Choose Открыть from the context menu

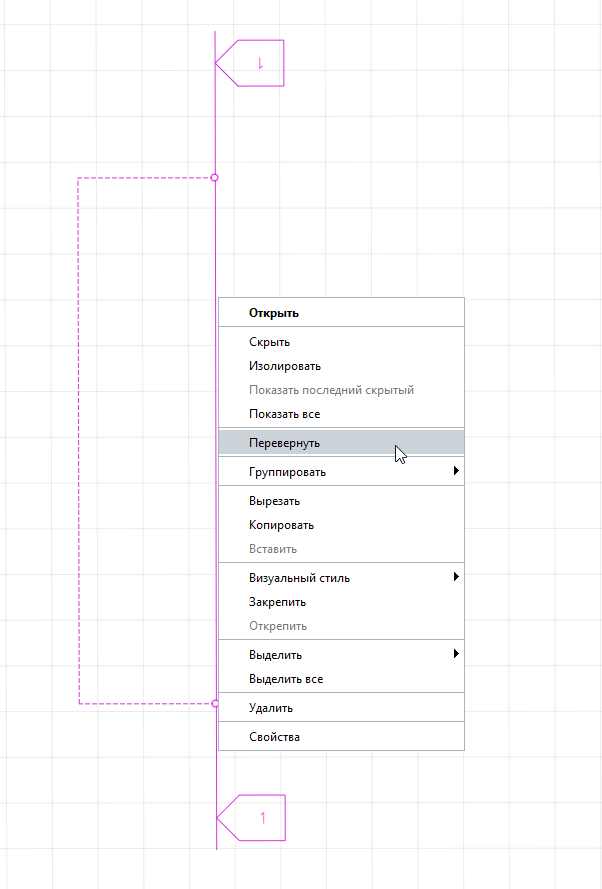[274, 313]
